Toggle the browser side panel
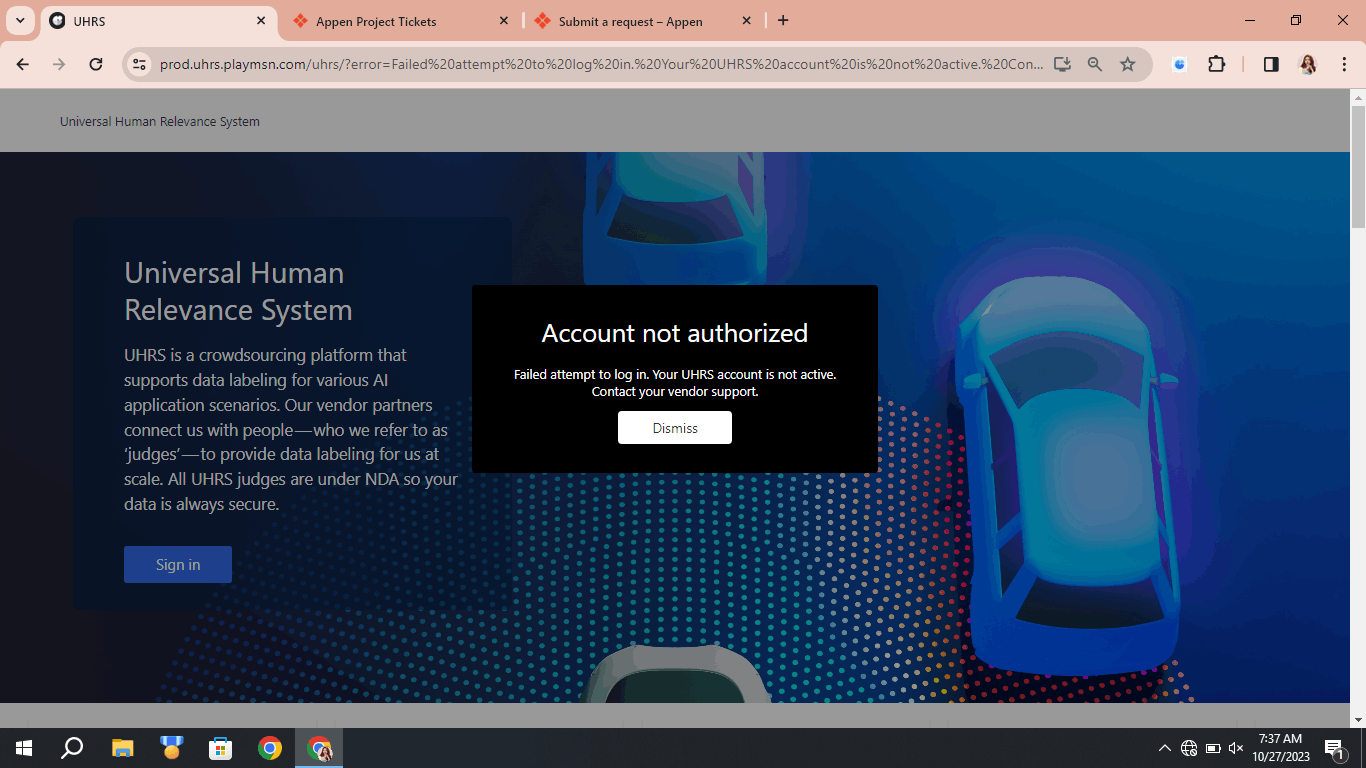 pyautogui.click(x=1270, y=63)
